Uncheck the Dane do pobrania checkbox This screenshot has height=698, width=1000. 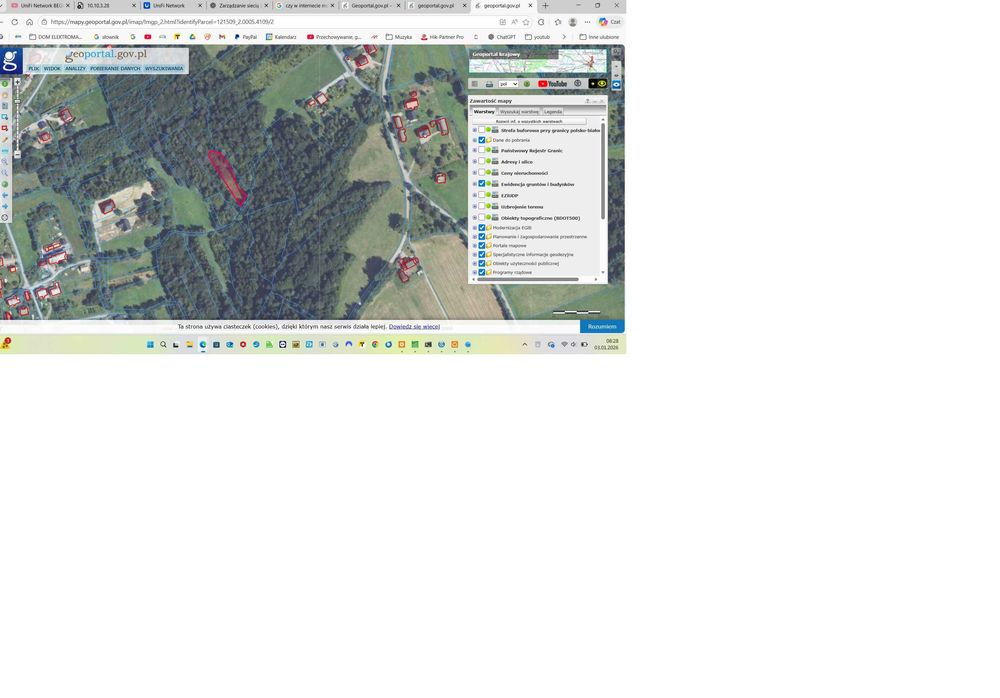(482, 140)
